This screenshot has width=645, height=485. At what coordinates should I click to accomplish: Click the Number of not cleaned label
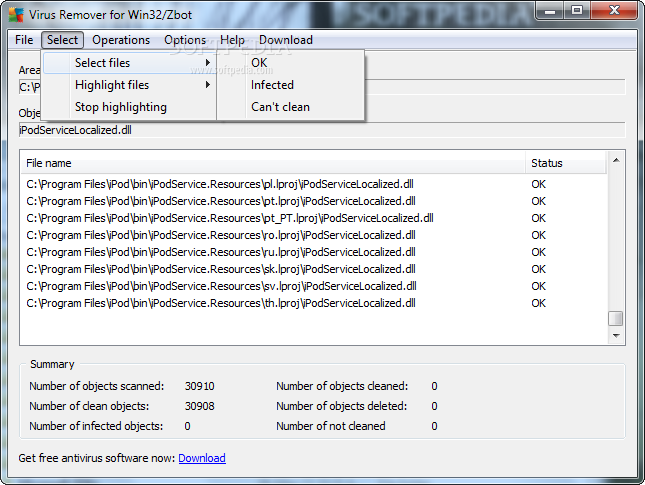[x=331, y=426]
